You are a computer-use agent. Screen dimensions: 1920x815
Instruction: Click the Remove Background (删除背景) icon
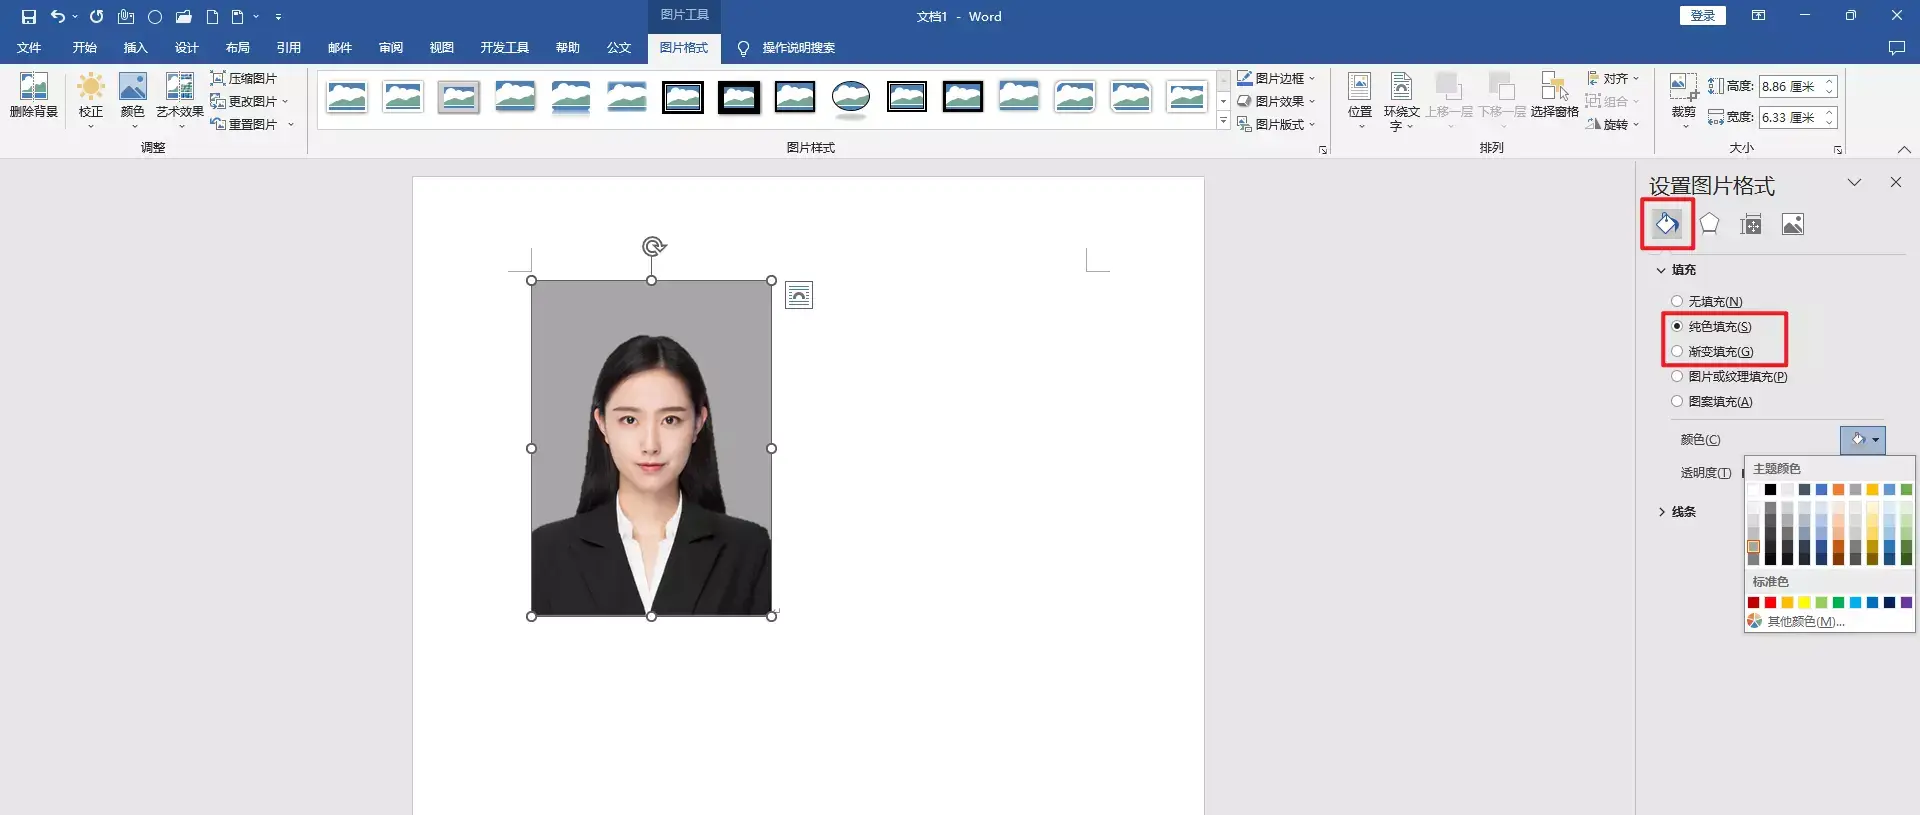(x=33, y=96)
